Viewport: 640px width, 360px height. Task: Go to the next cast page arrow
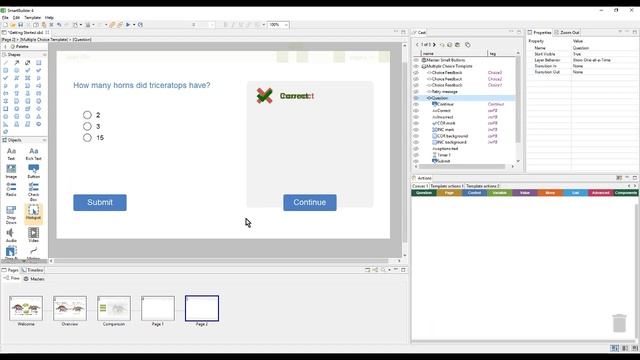pyautogui.click(x=434, y=44)
